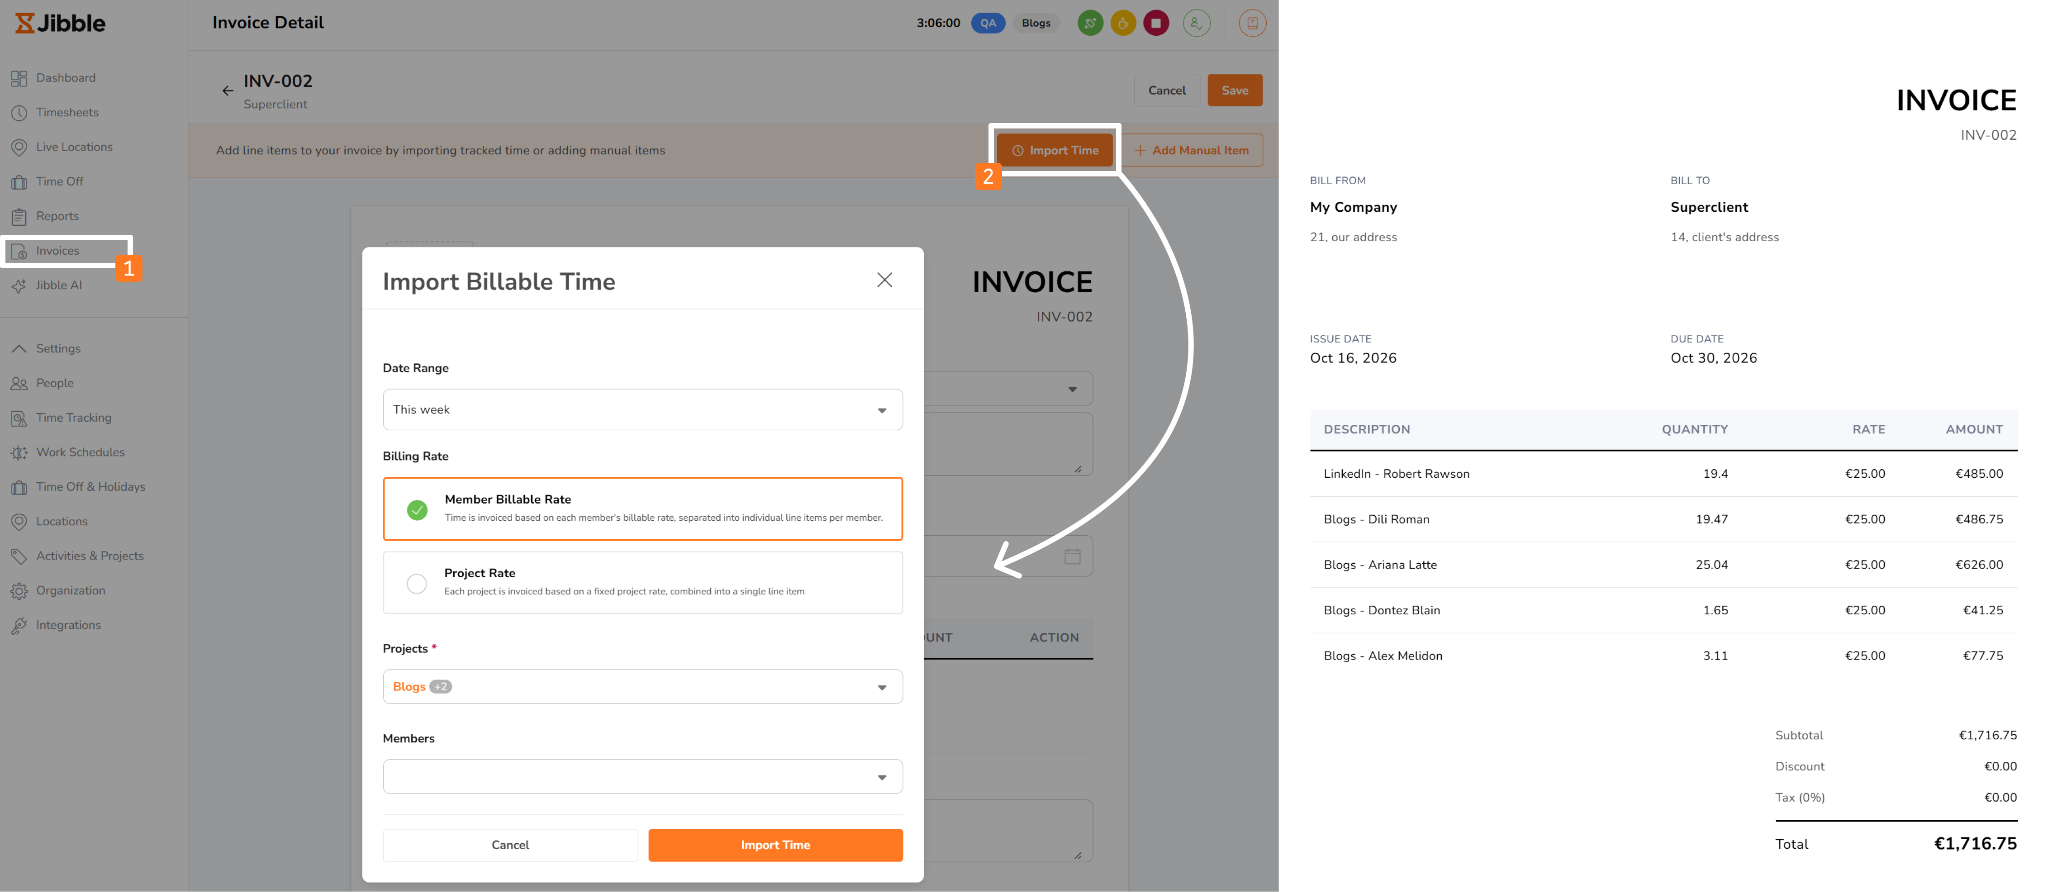Click the orange Import Time dialog button
Image resolution: width=2048 pixels, height=892 pixels.
click(776, 845)
